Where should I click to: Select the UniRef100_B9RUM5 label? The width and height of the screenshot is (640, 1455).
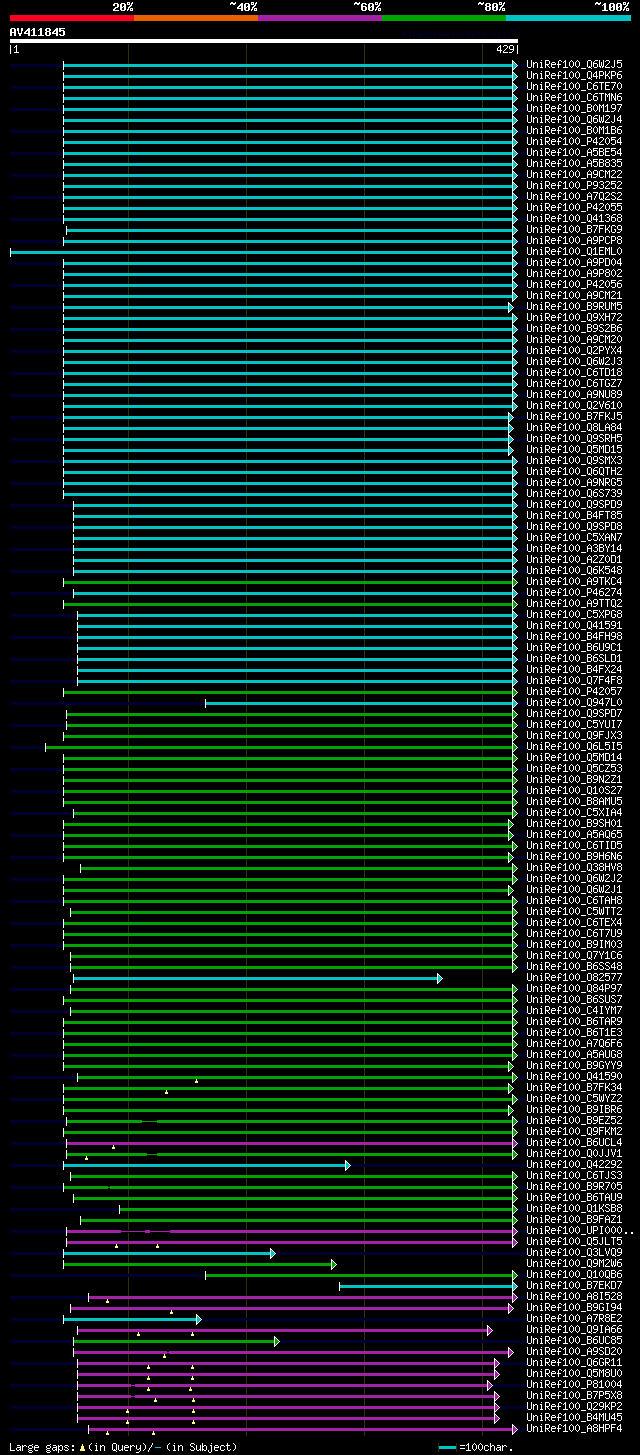(574, 306)
